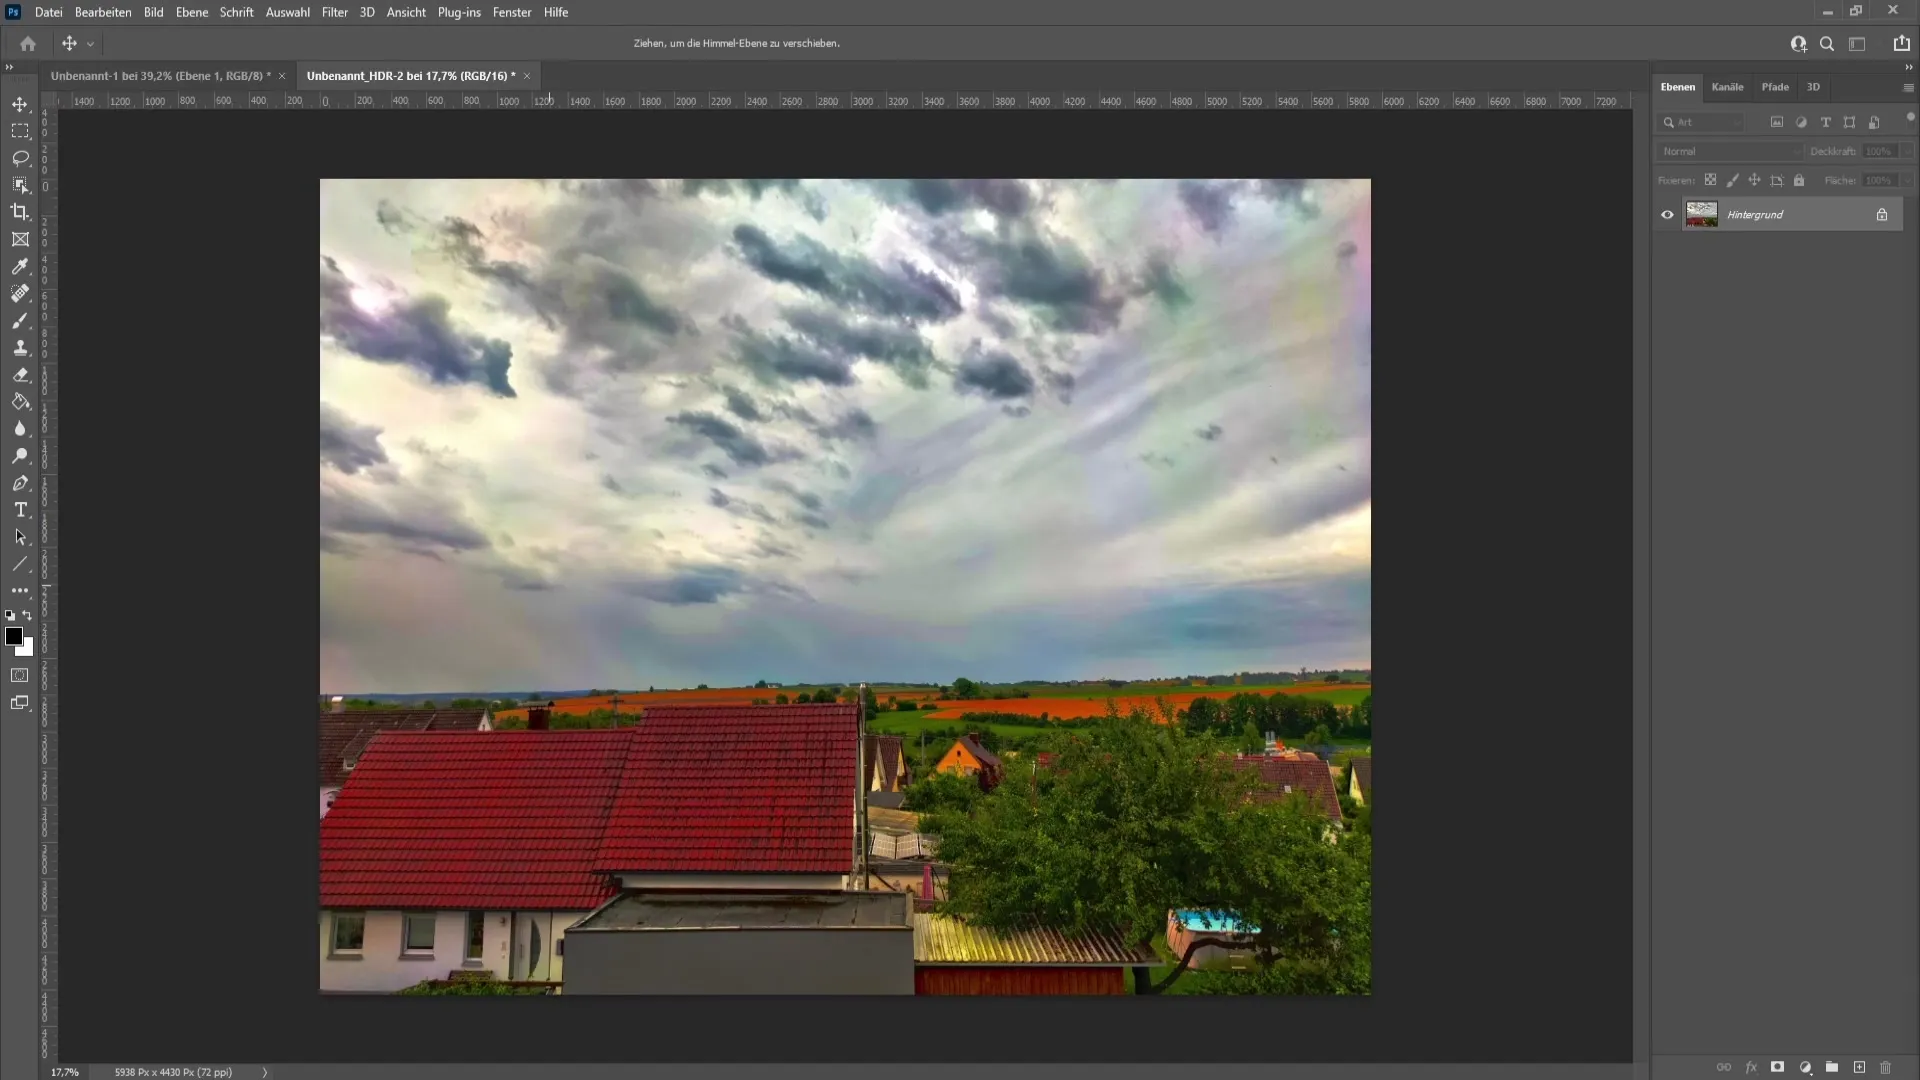Select the Move tool in the toolbar

pyautogui.click(x=20, y=104)
